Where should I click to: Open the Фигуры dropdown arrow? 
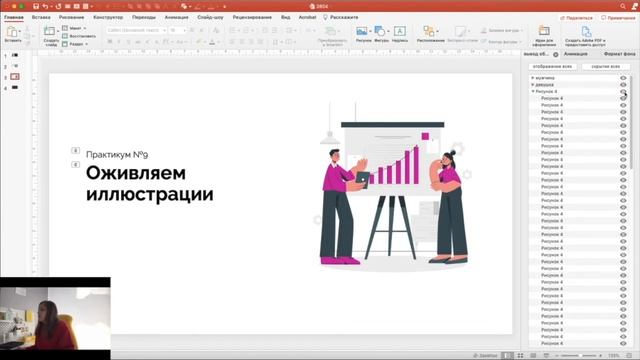[388, 31]
